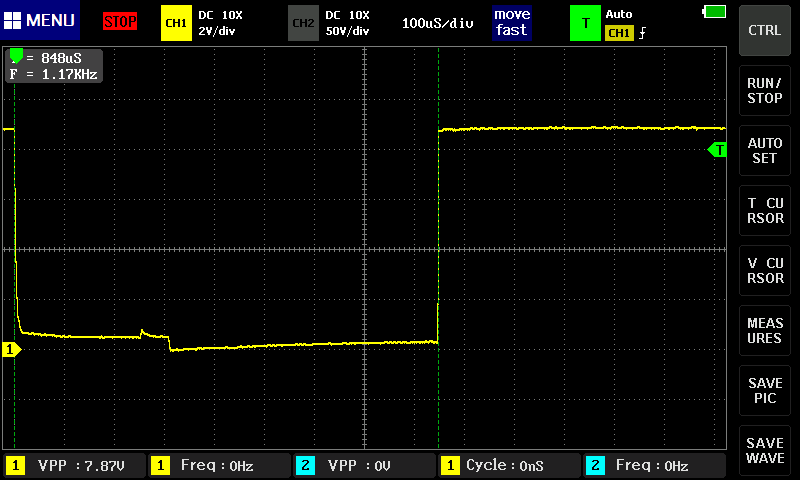This screenshot has height=480, width=800.
Task: Tap the CH2 50V/div setting
Action: click(347, 31)
